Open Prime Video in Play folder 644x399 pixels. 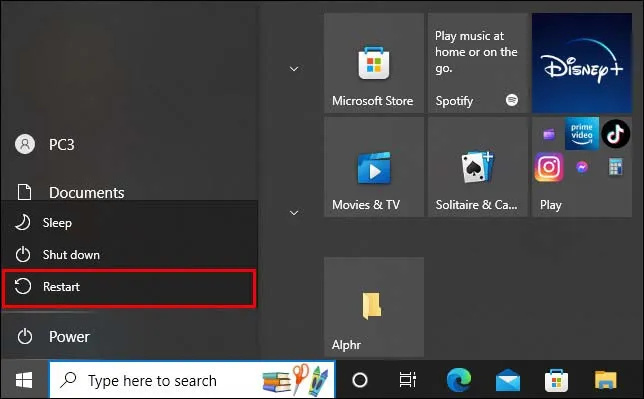point(582,134)
